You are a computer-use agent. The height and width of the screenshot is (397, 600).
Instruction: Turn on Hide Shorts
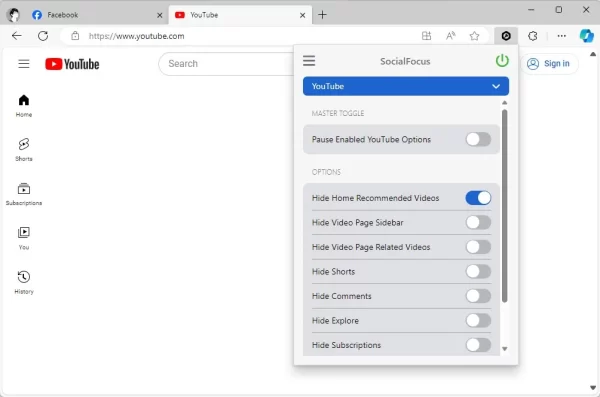pos(478,271)
